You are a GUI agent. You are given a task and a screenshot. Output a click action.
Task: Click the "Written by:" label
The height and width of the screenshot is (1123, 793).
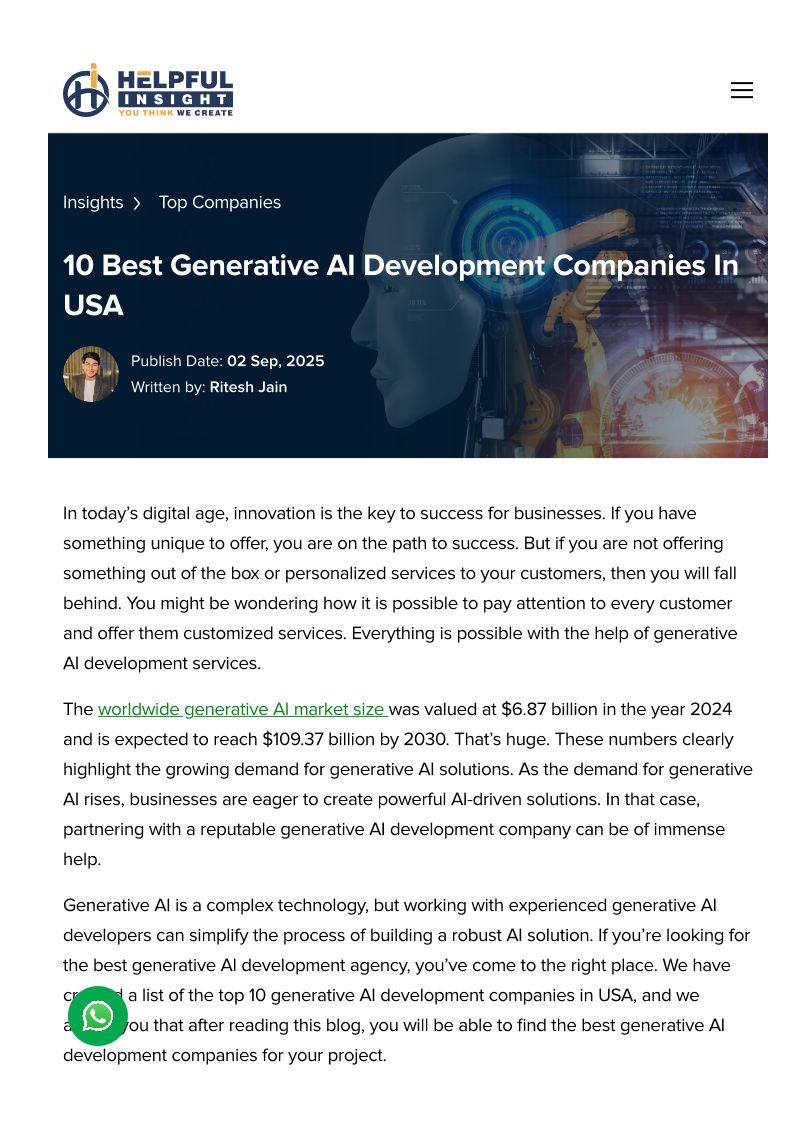click(x=168, y=387)
